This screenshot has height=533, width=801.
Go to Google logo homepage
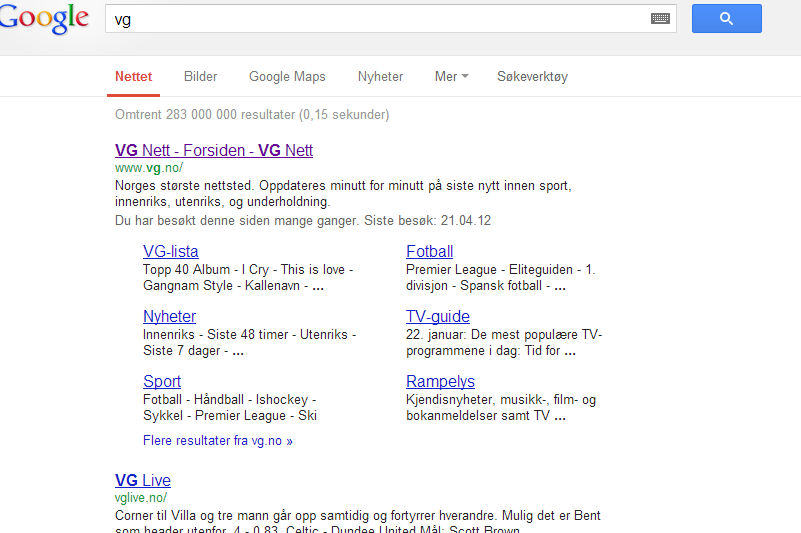(x=44, y=18)
